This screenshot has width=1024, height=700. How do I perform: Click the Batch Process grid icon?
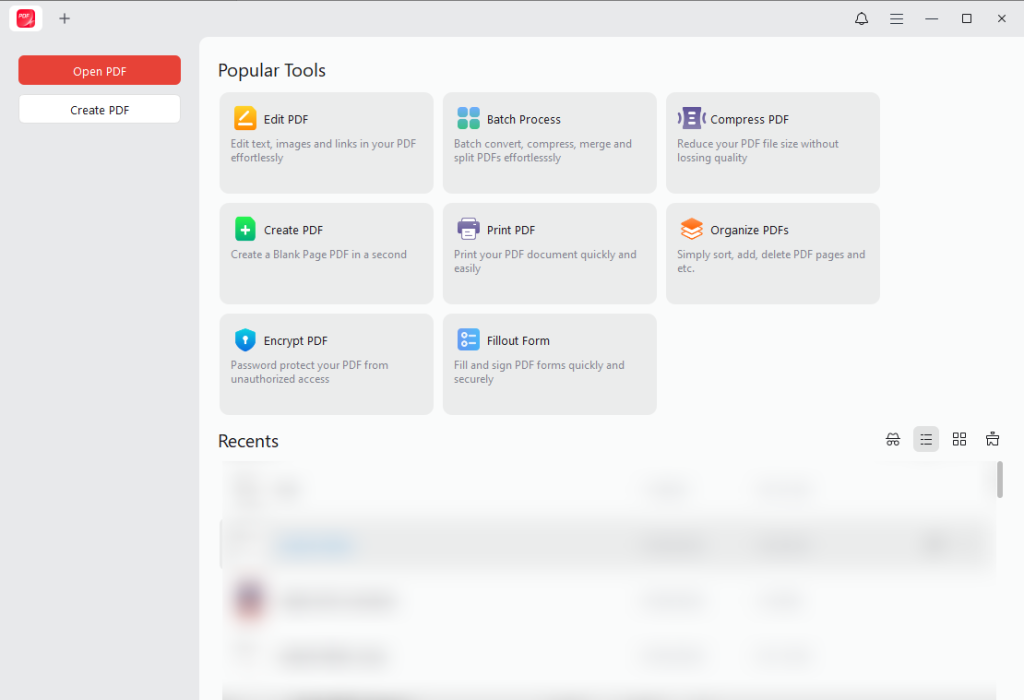coord(468,118)
